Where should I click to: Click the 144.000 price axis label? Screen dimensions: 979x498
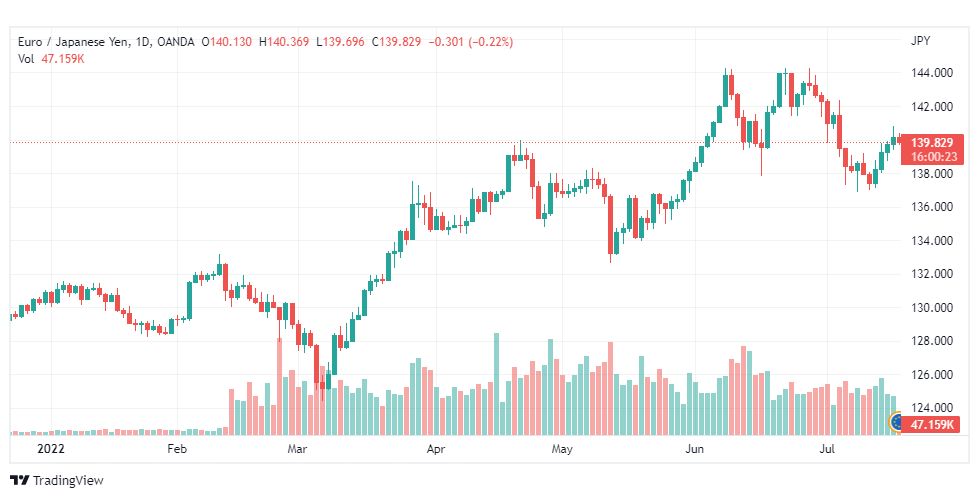(932, 73)
